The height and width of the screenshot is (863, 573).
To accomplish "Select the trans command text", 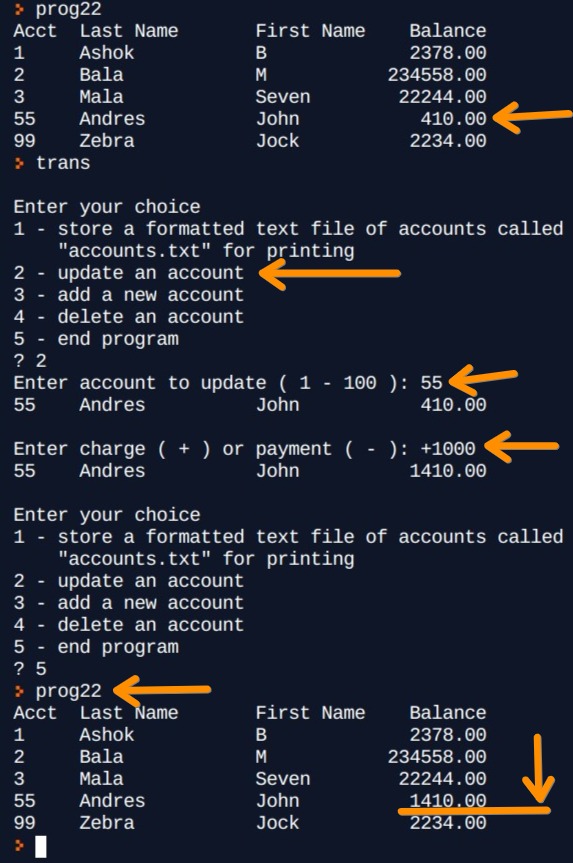I will [x=63, y=163].
